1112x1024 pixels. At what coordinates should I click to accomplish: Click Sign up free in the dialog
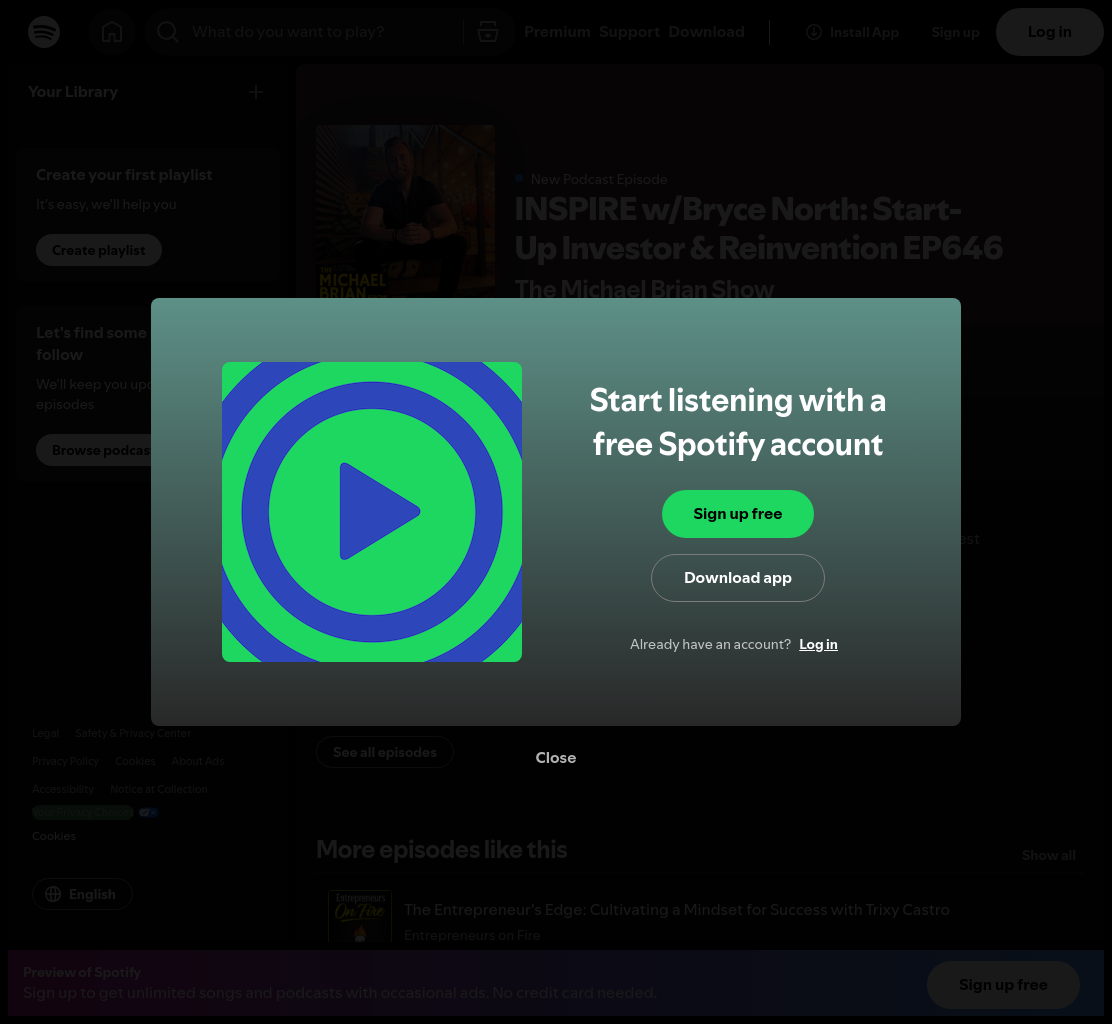tap(738, 514)
